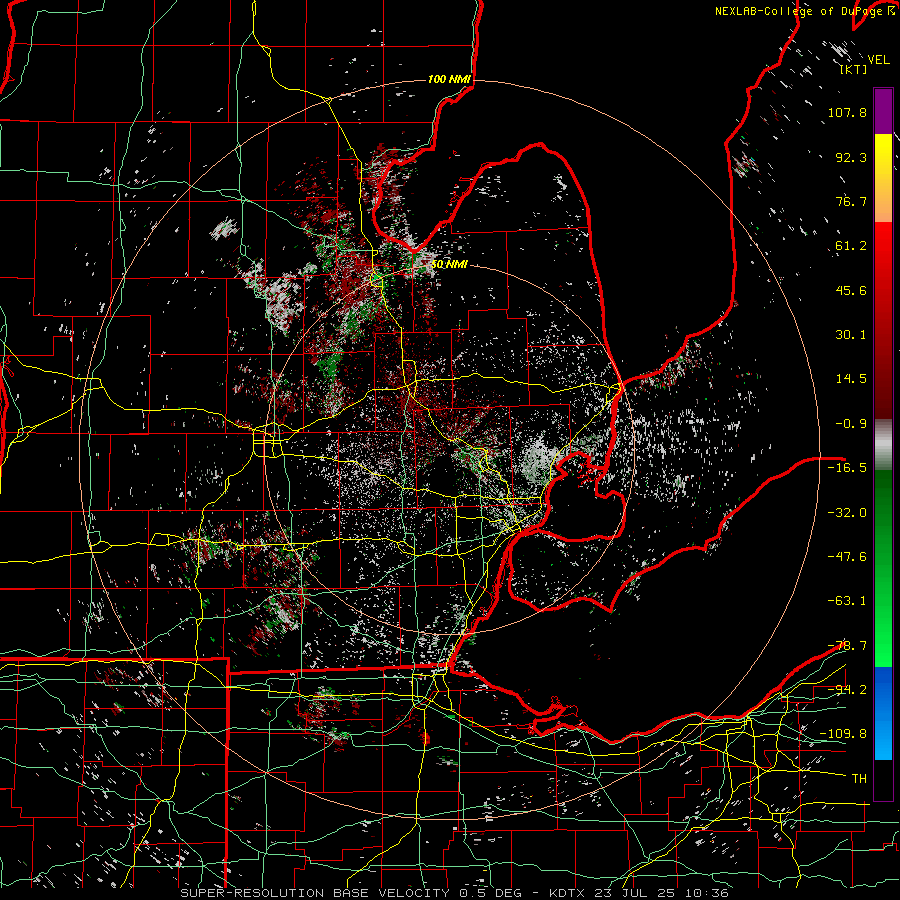
Task: Select the green color bar segment
Action: pos(883,568)
